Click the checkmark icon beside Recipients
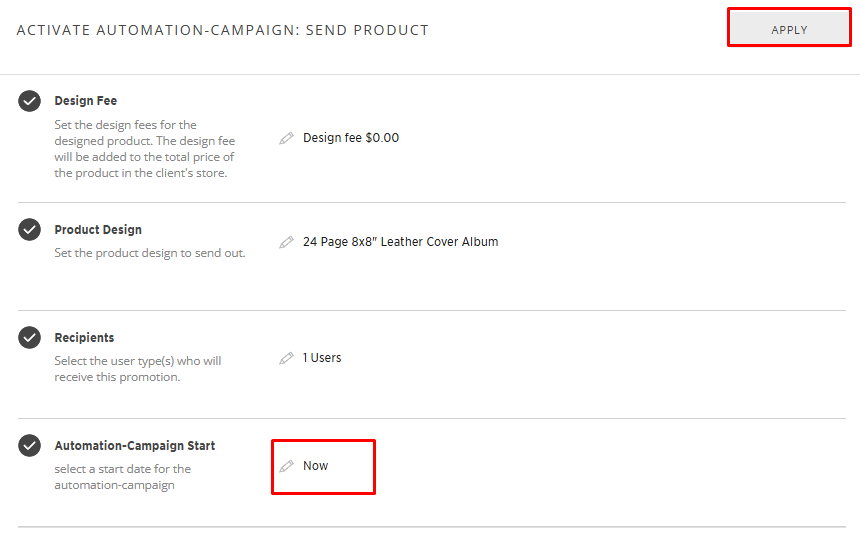 pyautogui.click(x=30, y=338)
